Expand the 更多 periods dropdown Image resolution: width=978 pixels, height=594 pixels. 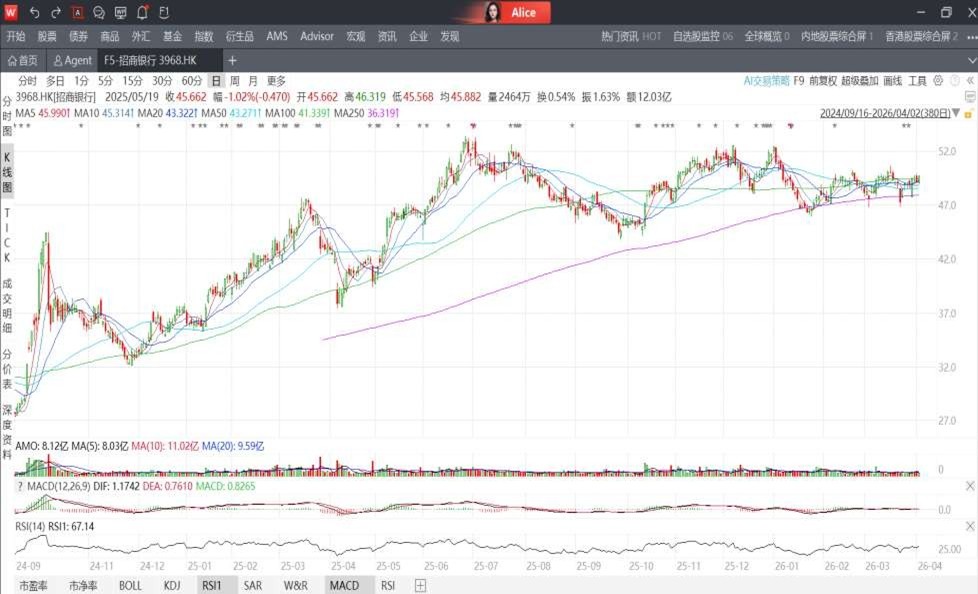click(276, 80)
